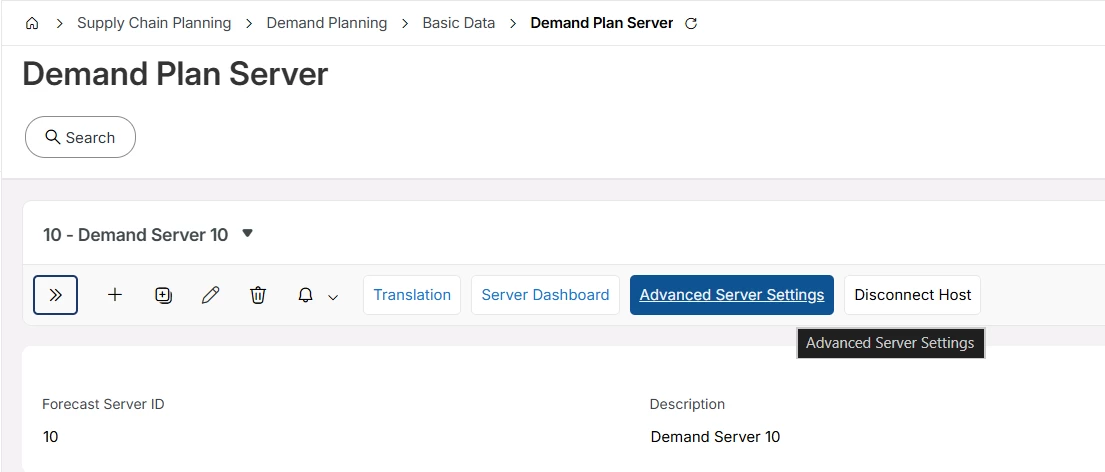The image size is (1105, 472).
Task: Delete the record with trash icon
Action: click(258, 295)
